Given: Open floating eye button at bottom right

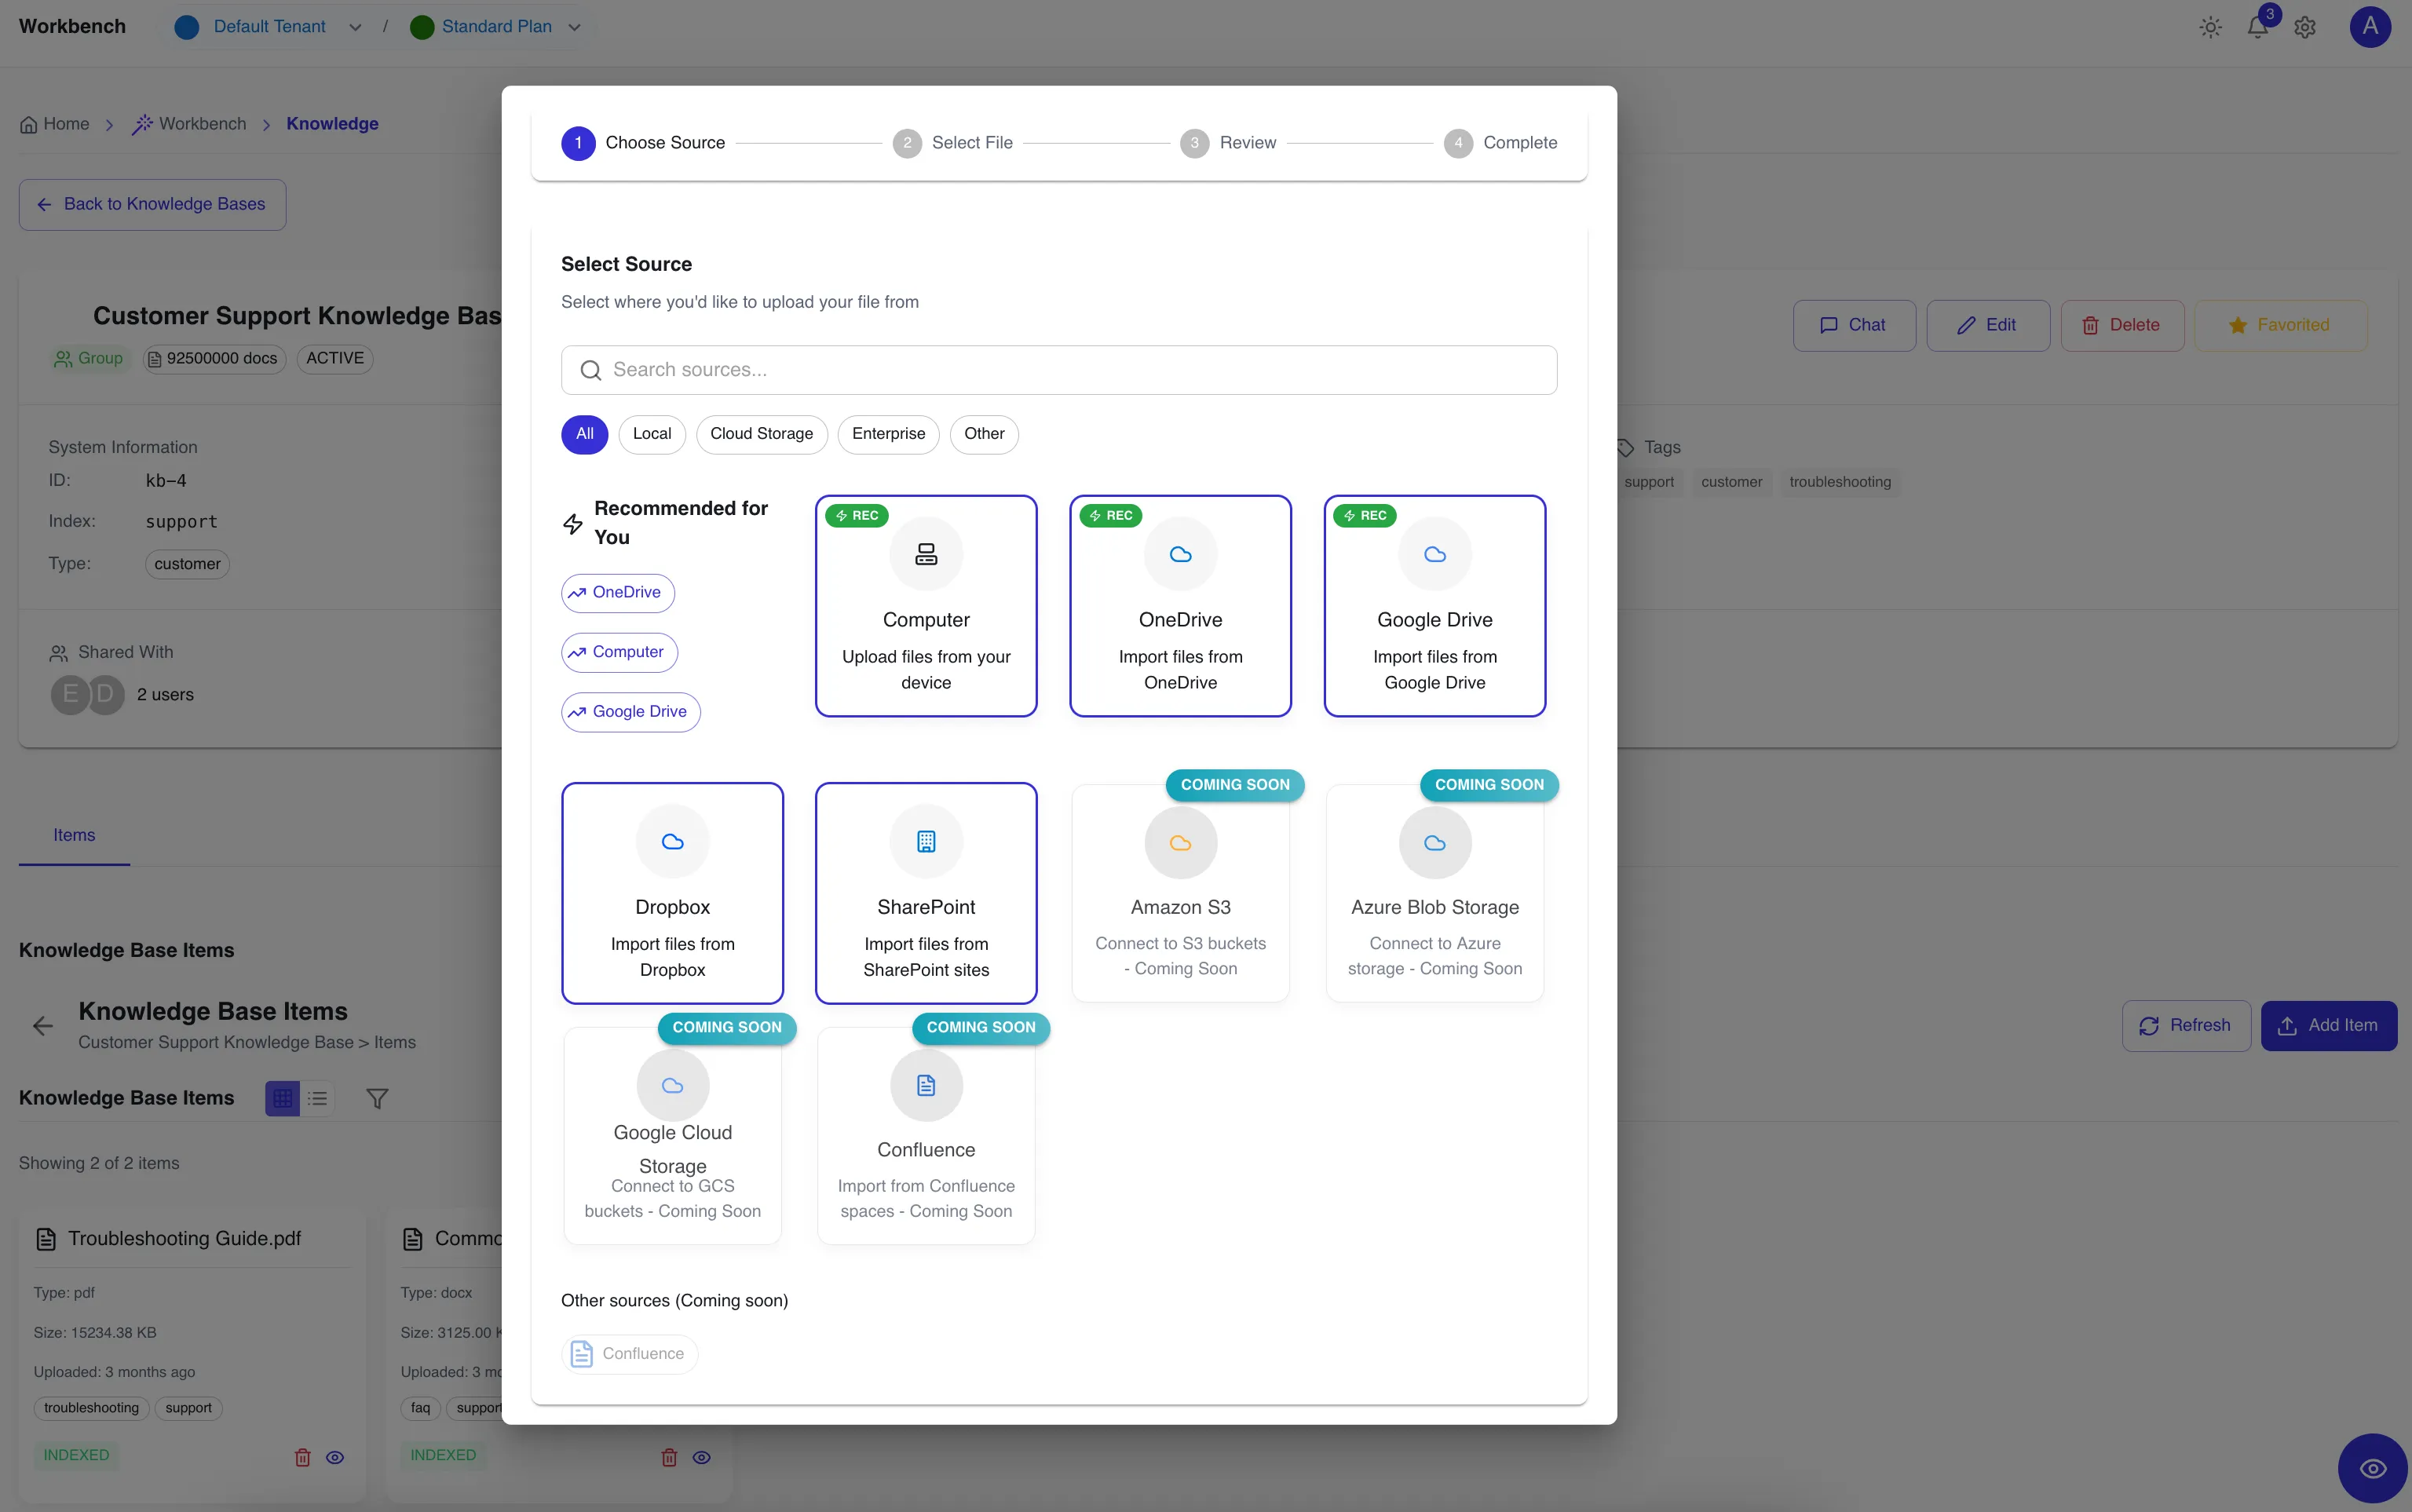Looking at the screenshot, I should (2372, 1469).
